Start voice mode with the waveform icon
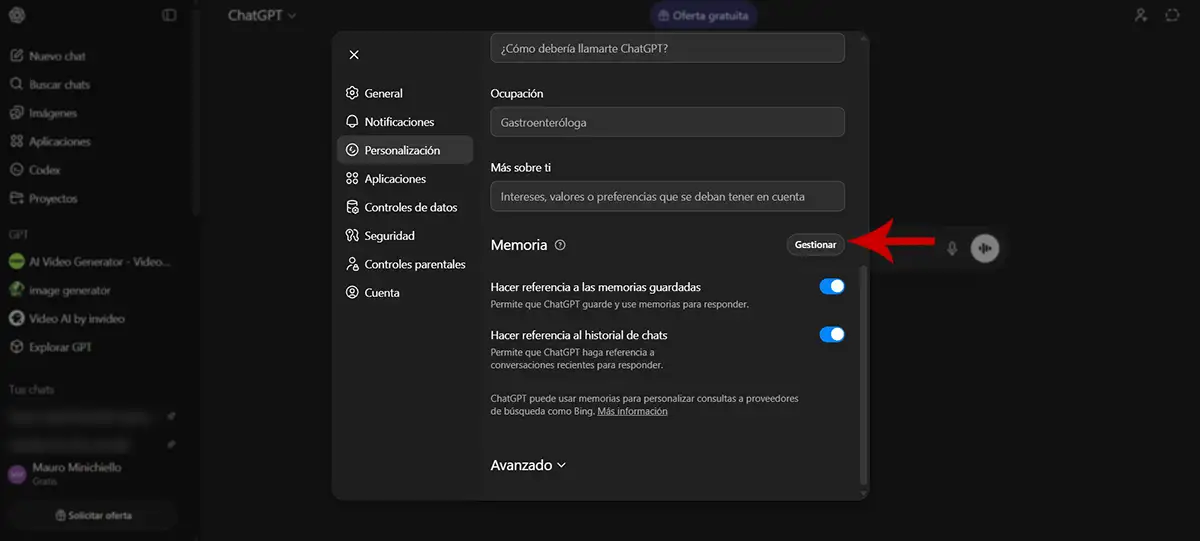Image resolution: width=1200 pixels, height=541 pixels. pos(985,248)
